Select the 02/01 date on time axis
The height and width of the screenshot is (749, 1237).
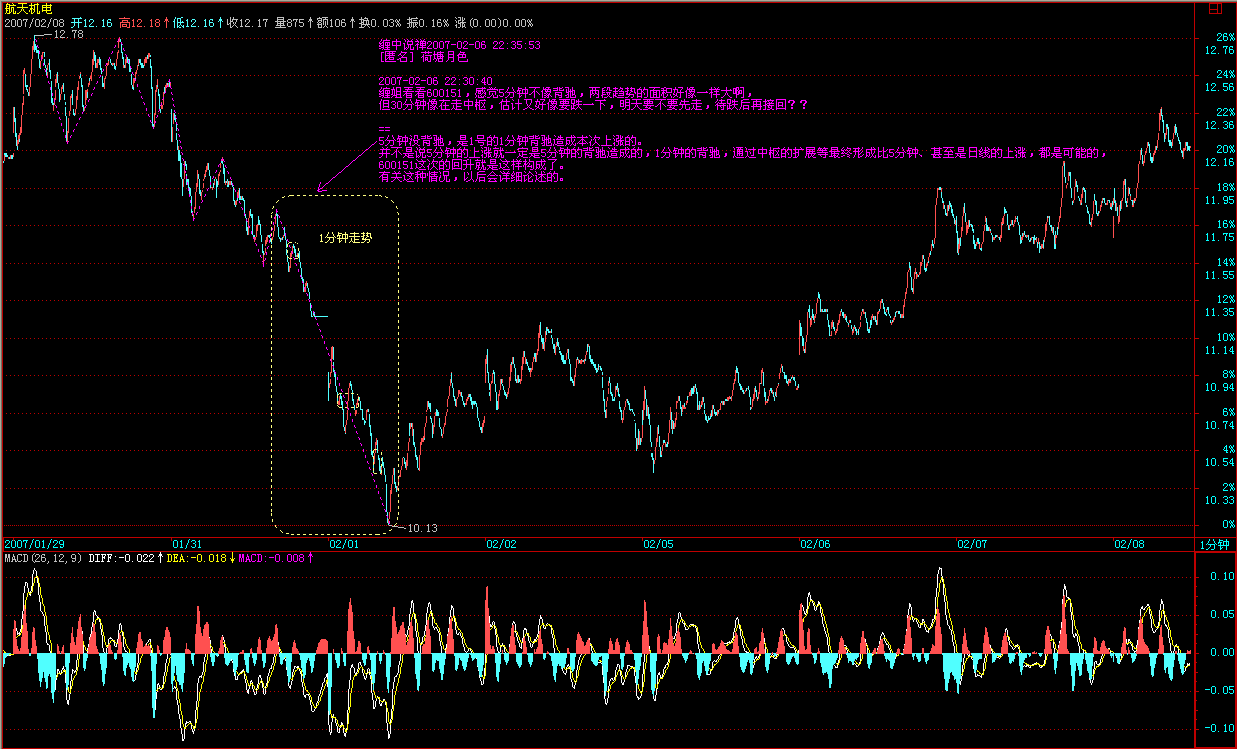(x=344, y=544)
